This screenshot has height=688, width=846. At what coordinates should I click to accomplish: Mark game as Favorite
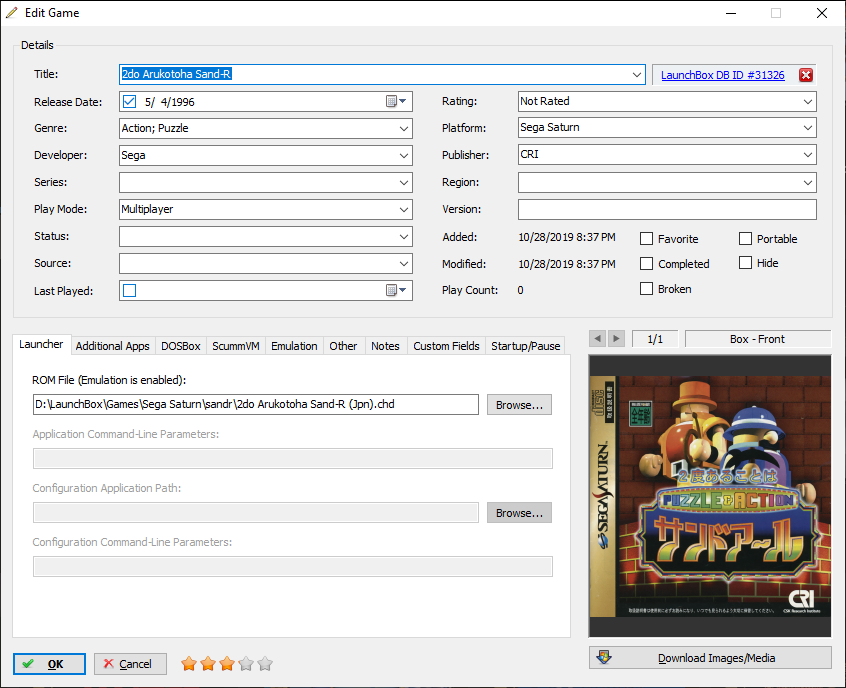(646, 239)
